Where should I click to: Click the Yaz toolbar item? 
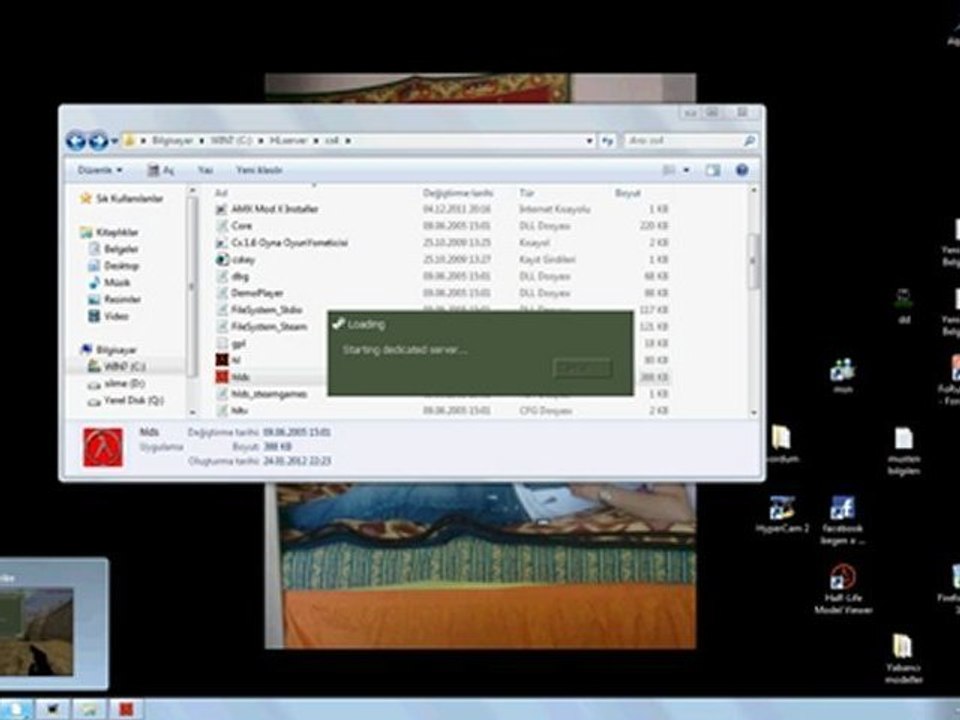pos(205,171)
